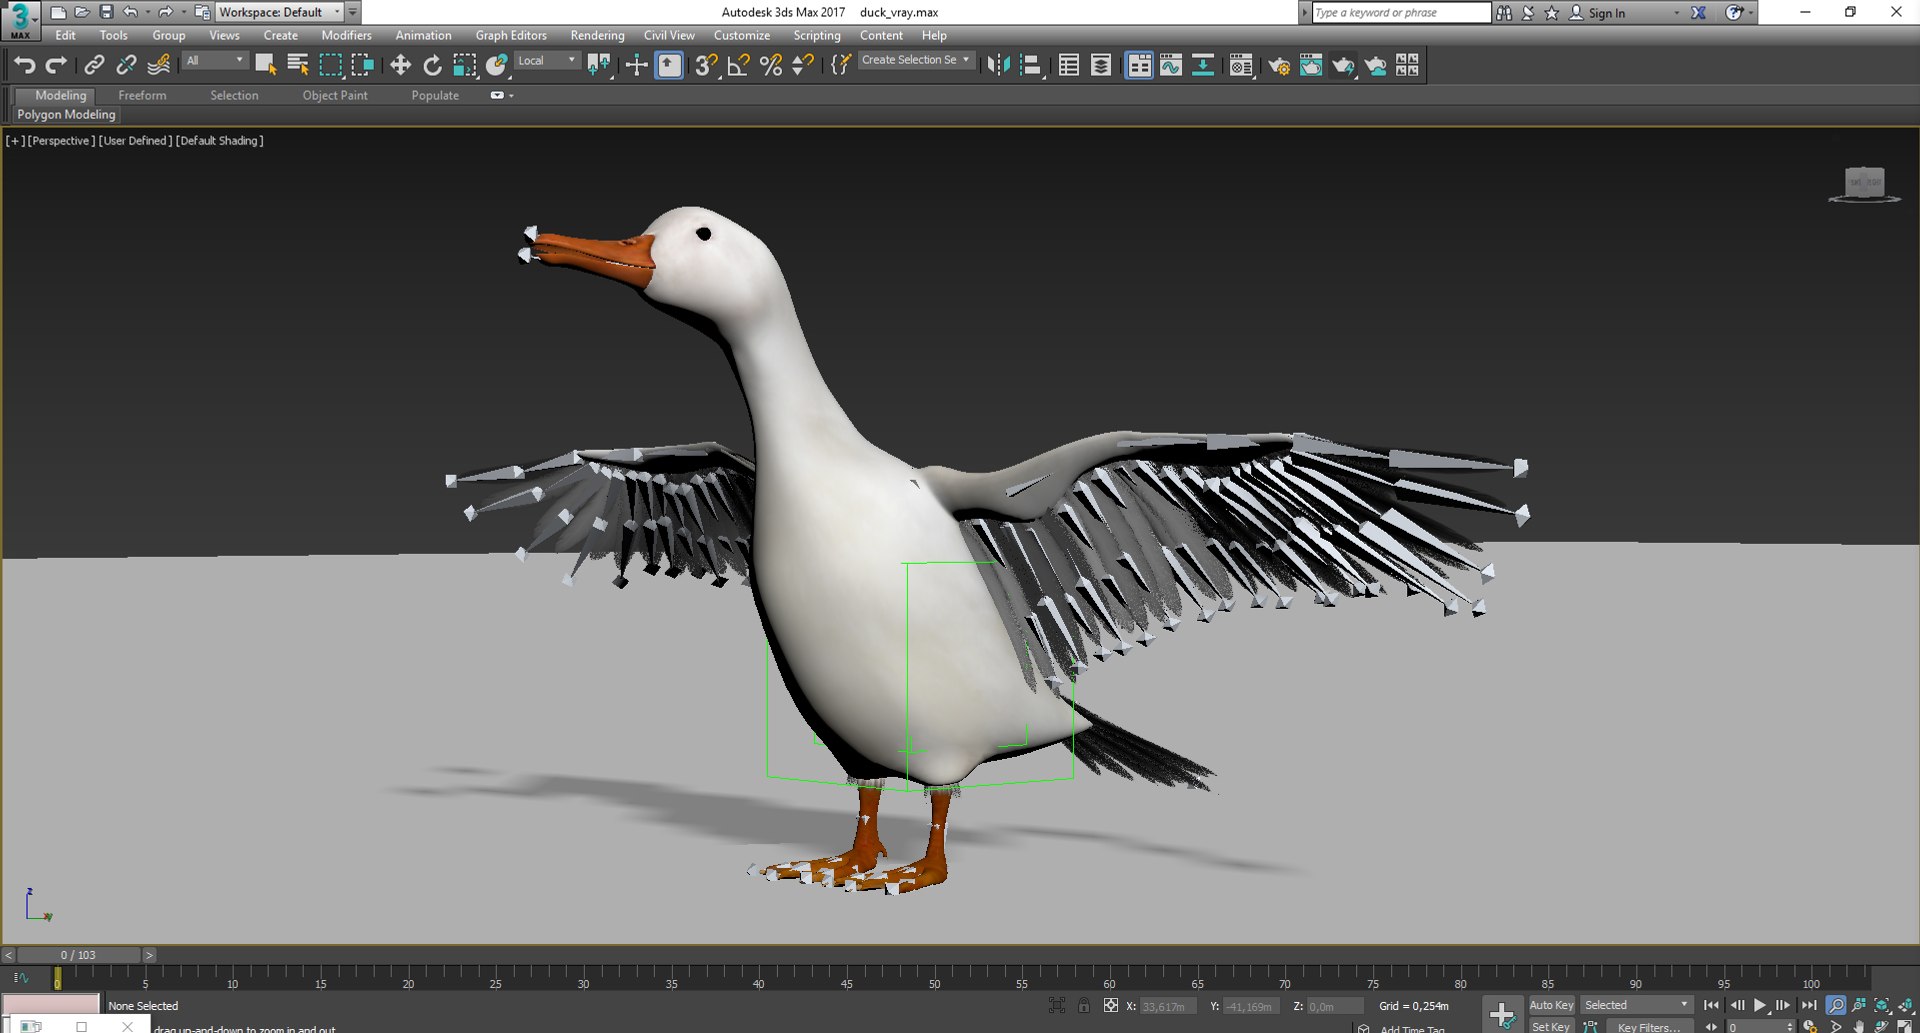Switch to the Freeform ribbon tab
This screenshot has width=1920, height=1033.
click(142, 95)
